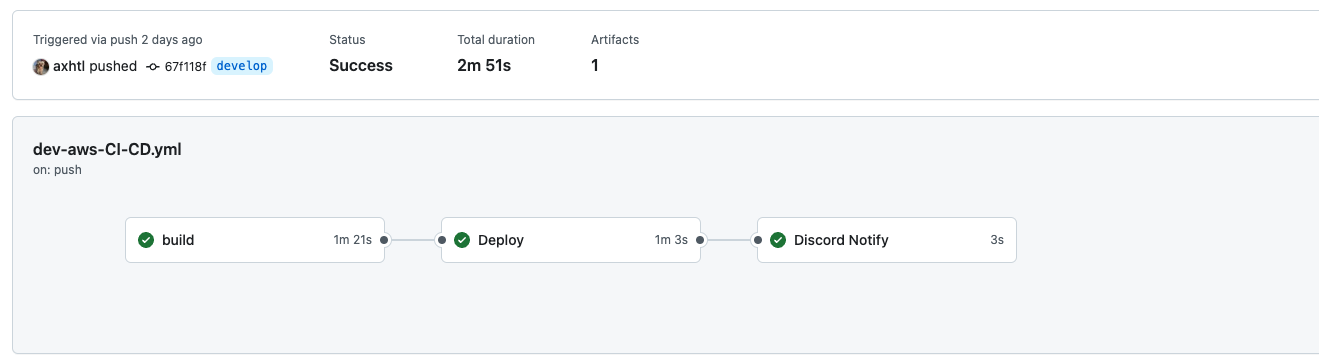Click the 1m 21s build duration
This screenshot has width=1319, height=361.
(353, 240)
